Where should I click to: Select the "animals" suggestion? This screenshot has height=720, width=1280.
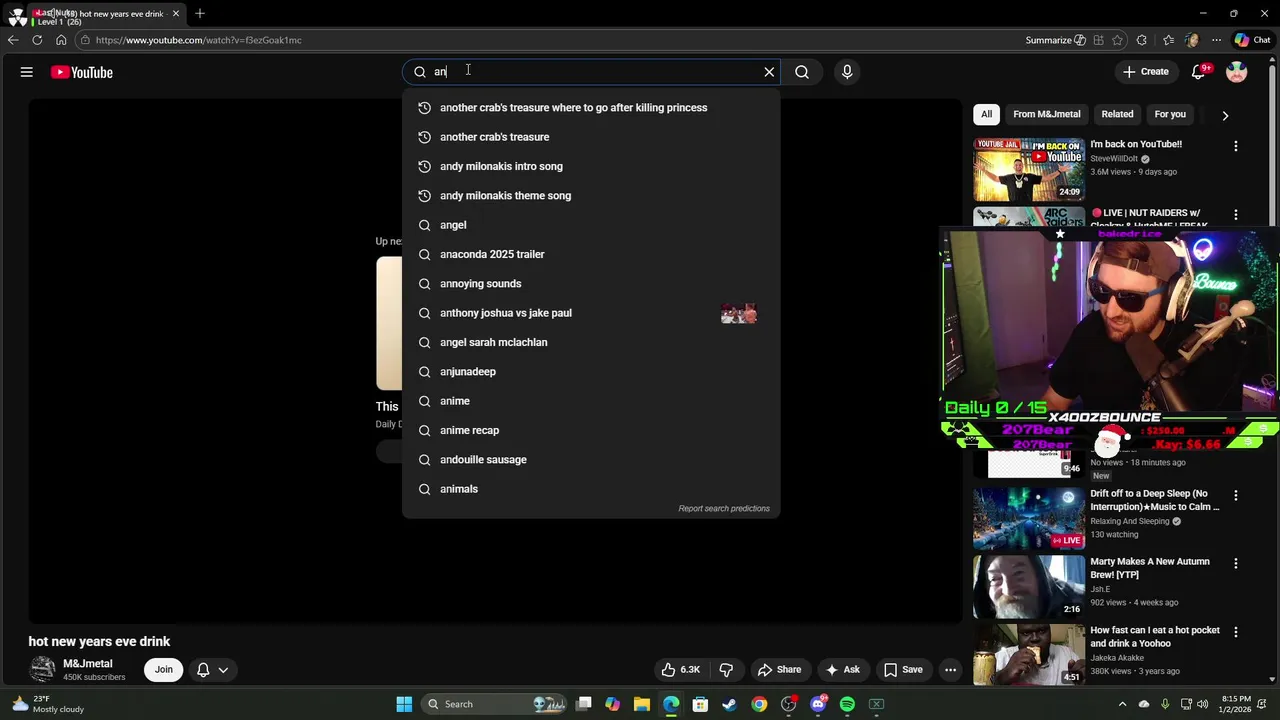[590, 489]
